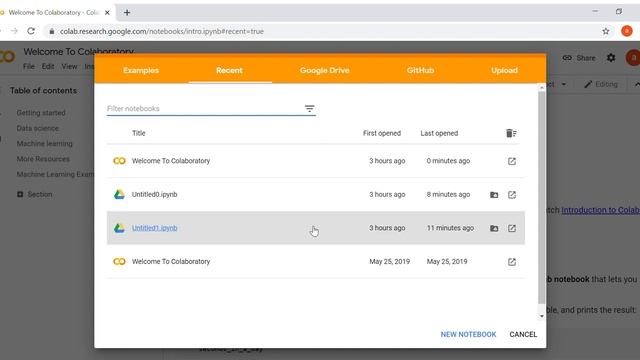Image resolution: width=640 pixels, height=360 pixels.
Task: Open Untitled1.ipynb in a new tab
Action: click(x=512, y=228)
